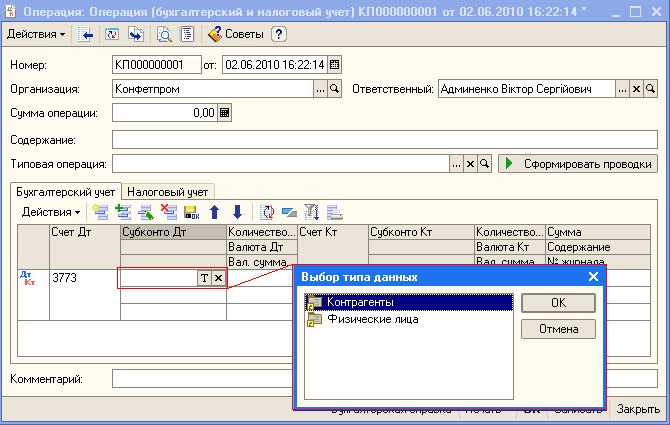Clear Субконто Дт cell with X button
Screen dimensions: 670x425
coord(218,279)
